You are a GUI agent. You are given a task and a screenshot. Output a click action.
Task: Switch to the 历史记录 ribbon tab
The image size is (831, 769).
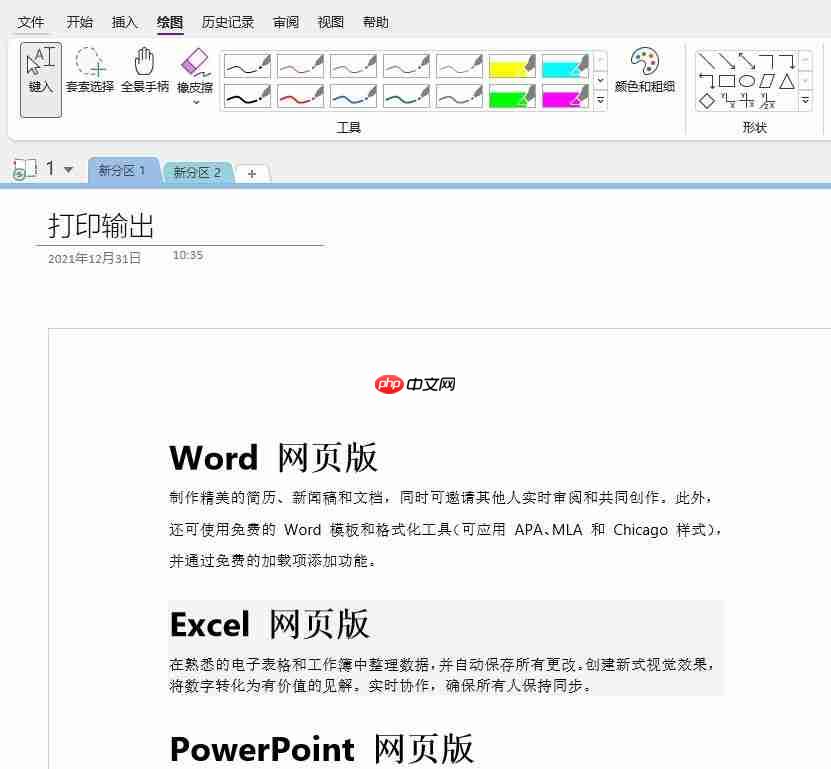click(227, 22)
